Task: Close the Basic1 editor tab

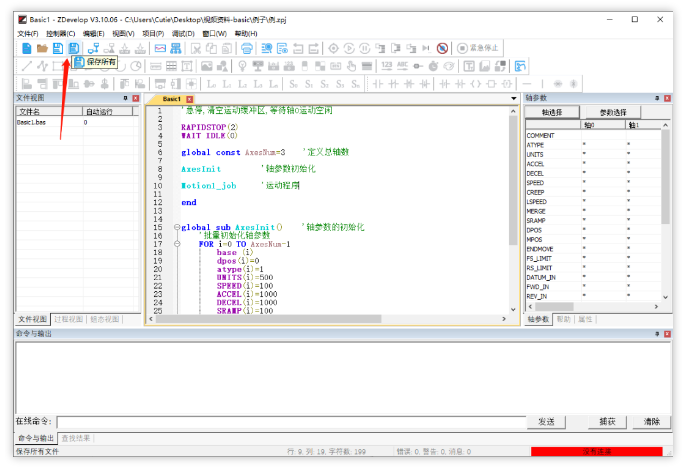Action: (190, 99)
